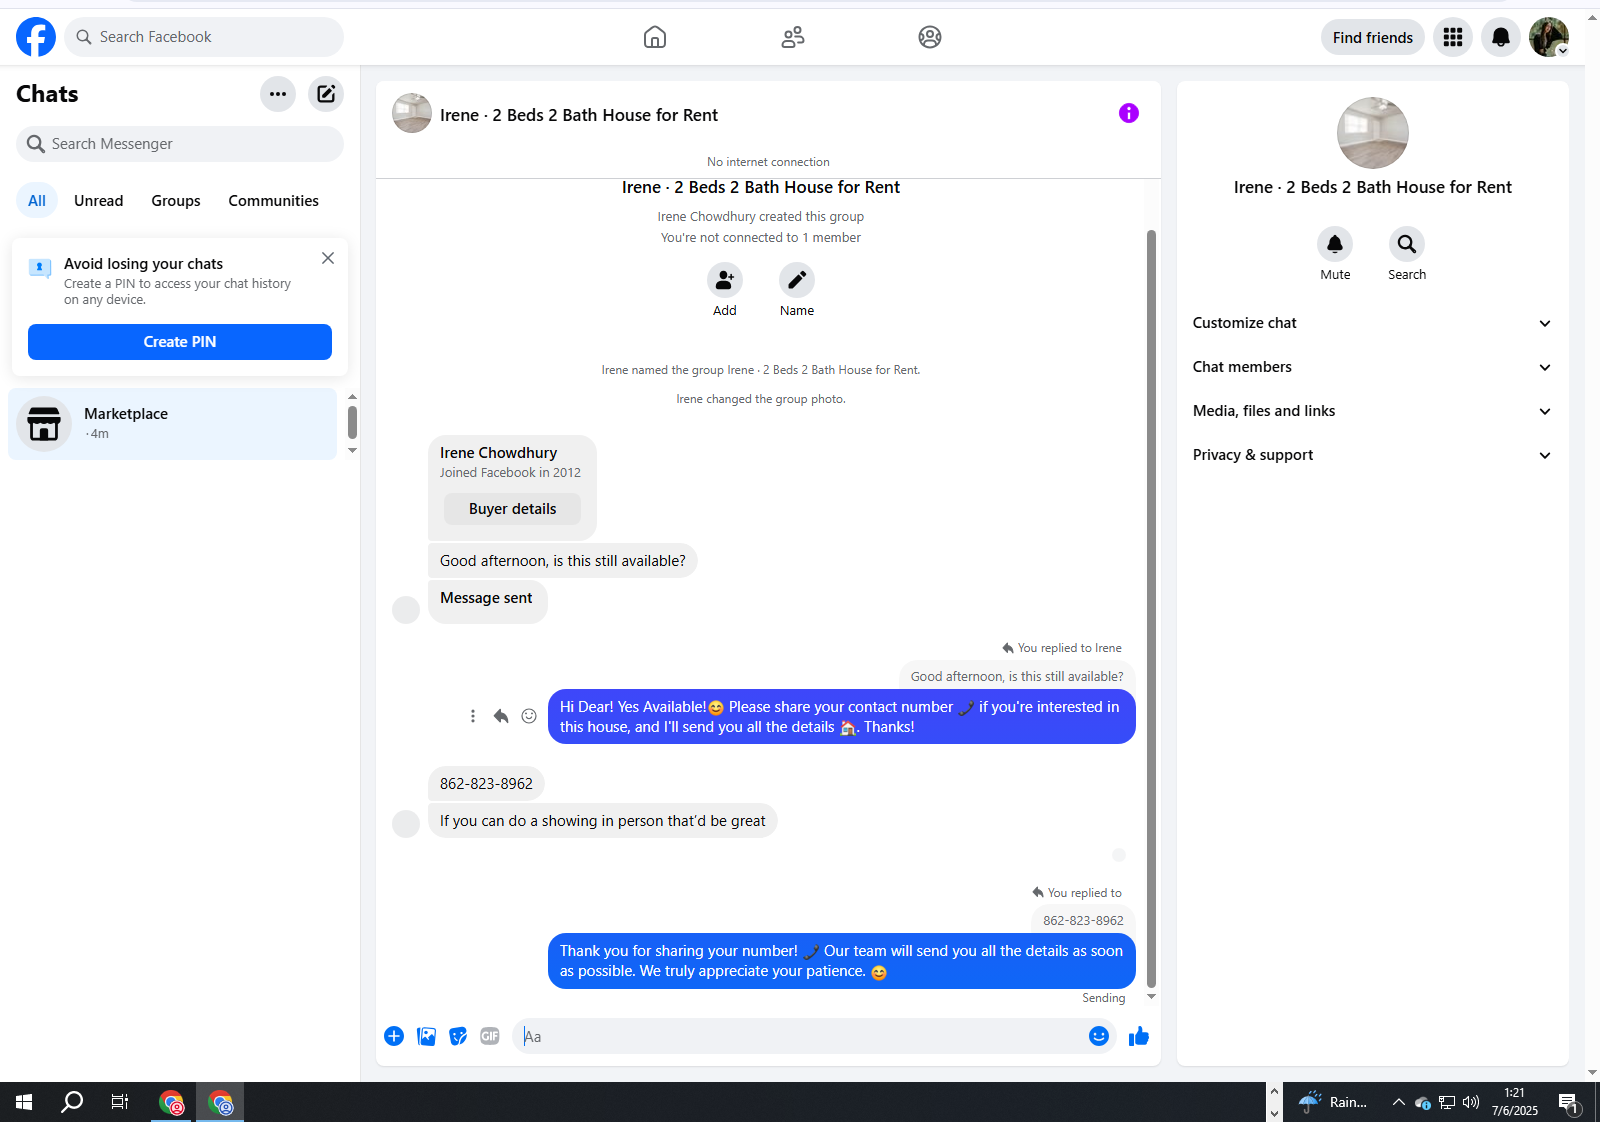This screenshot has width=1600, height=1122.
Task: React to the Hi Dear message
Action: [529, 716]
